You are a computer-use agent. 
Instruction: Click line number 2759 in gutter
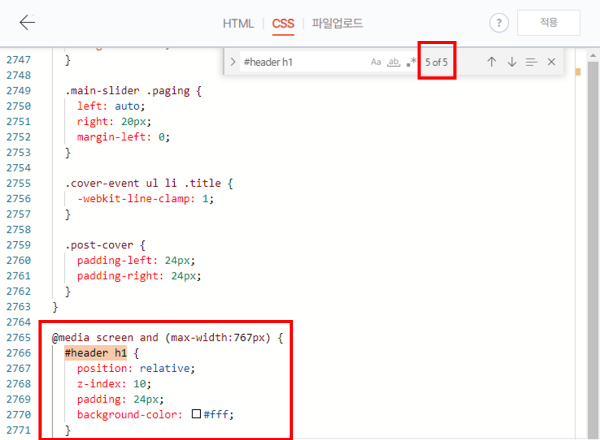point(18,245)
